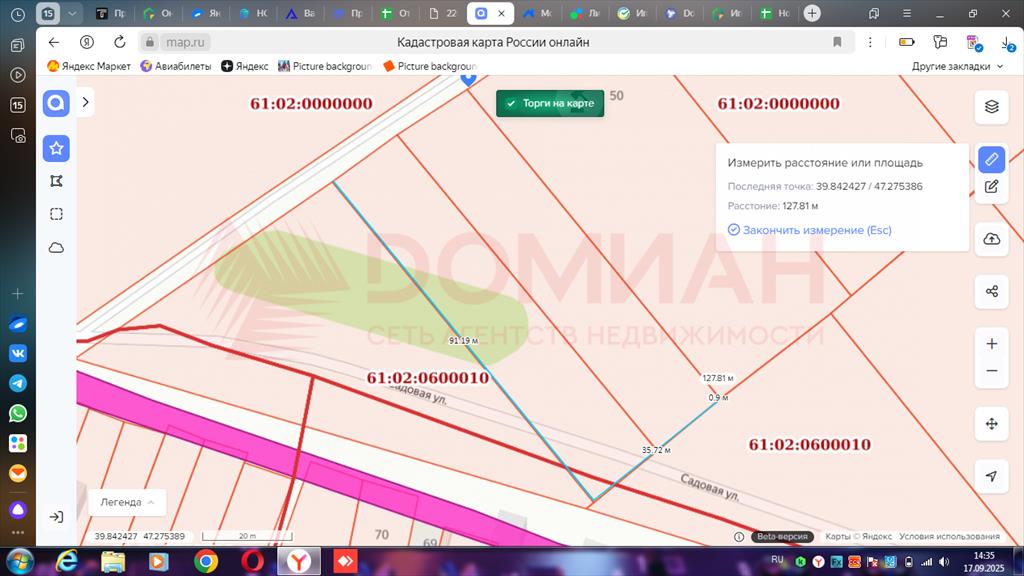1024x576 pixels.
Task: Toggle the 'Торги на карте' checkbox button
Action: 550,104
